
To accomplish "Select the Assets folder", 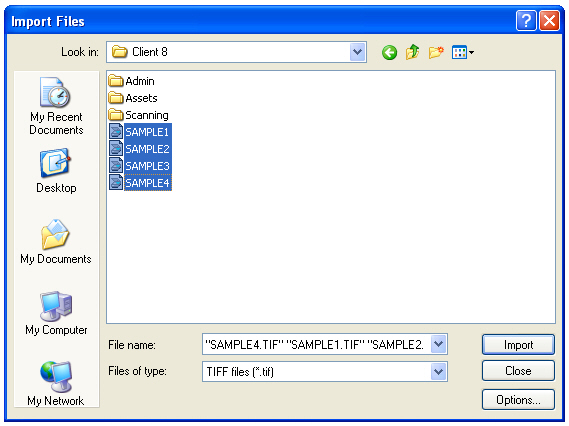I will coord(133,98).
